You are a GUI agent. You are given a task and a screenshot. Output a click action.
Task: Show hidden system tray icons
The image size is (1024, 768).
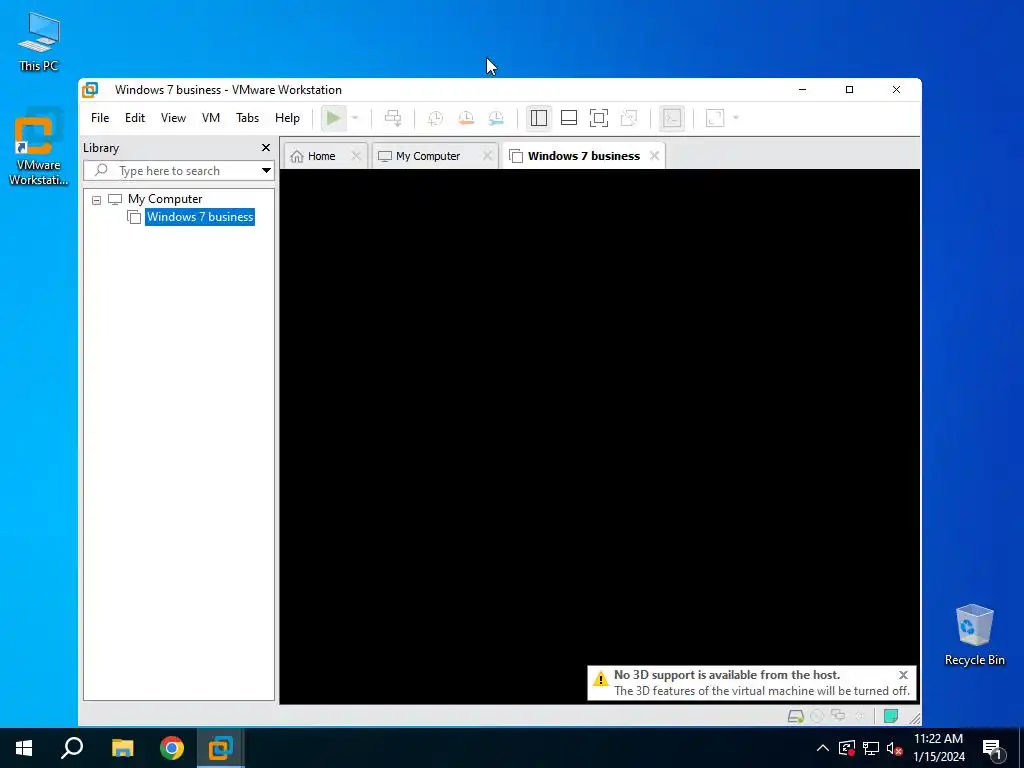point(823,748)
